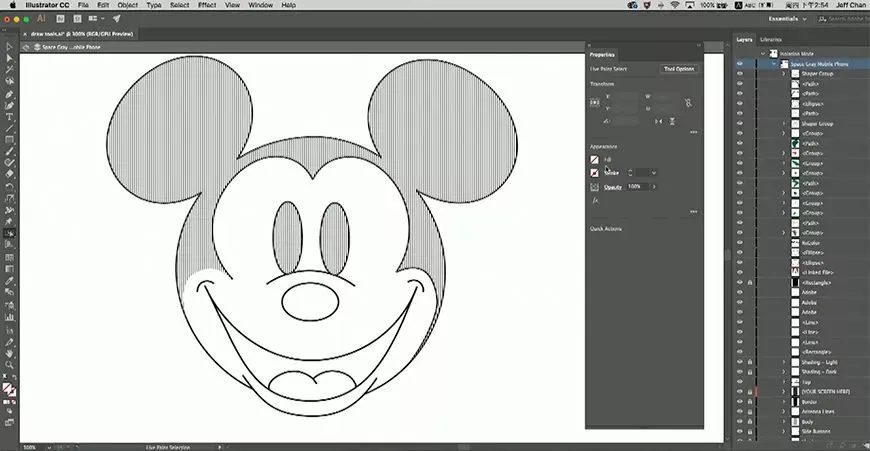Unlock the Side Buttons layer
Viewport: 870px width, 451px height.
pos(750,432)
